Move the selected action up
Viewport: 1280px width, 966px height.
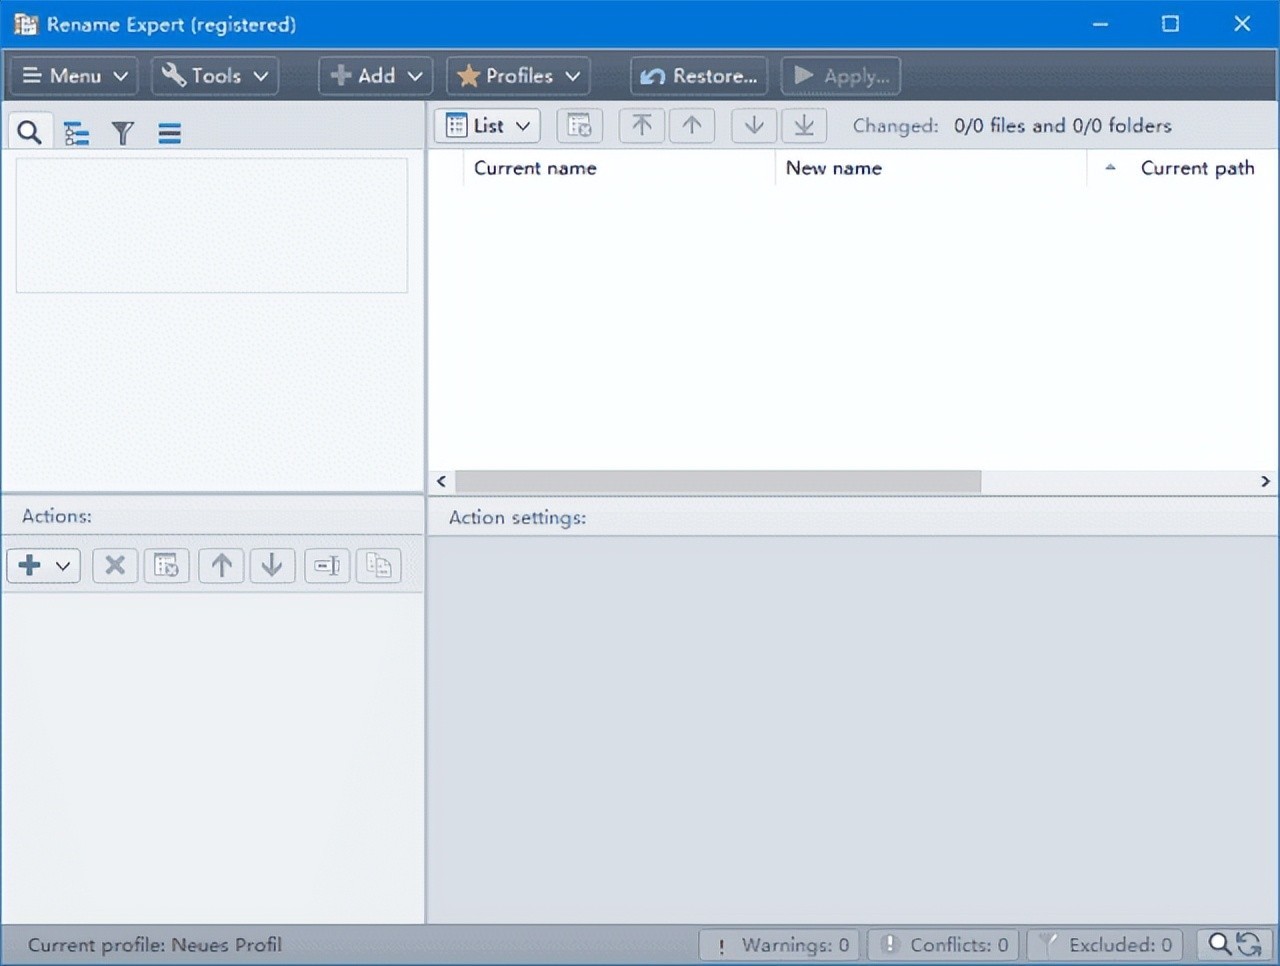tap(221, 566)
